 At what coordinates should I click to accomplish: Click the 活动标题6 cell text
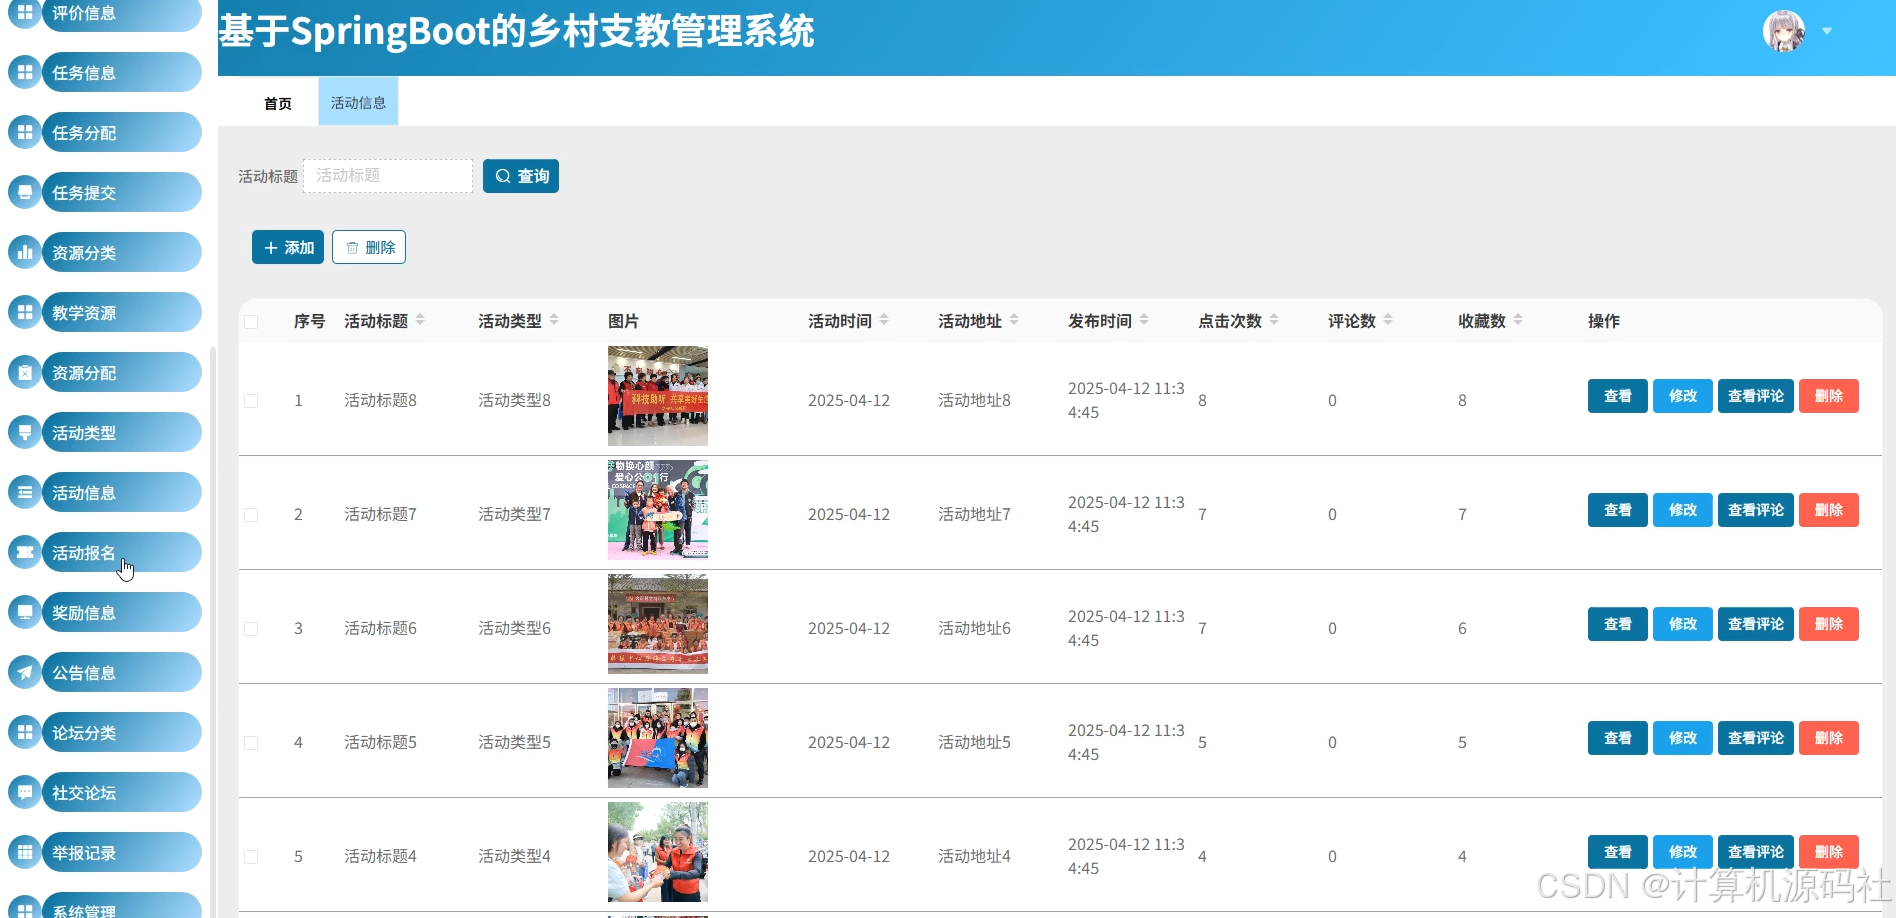pyautogui.click(x=380, y=628)
